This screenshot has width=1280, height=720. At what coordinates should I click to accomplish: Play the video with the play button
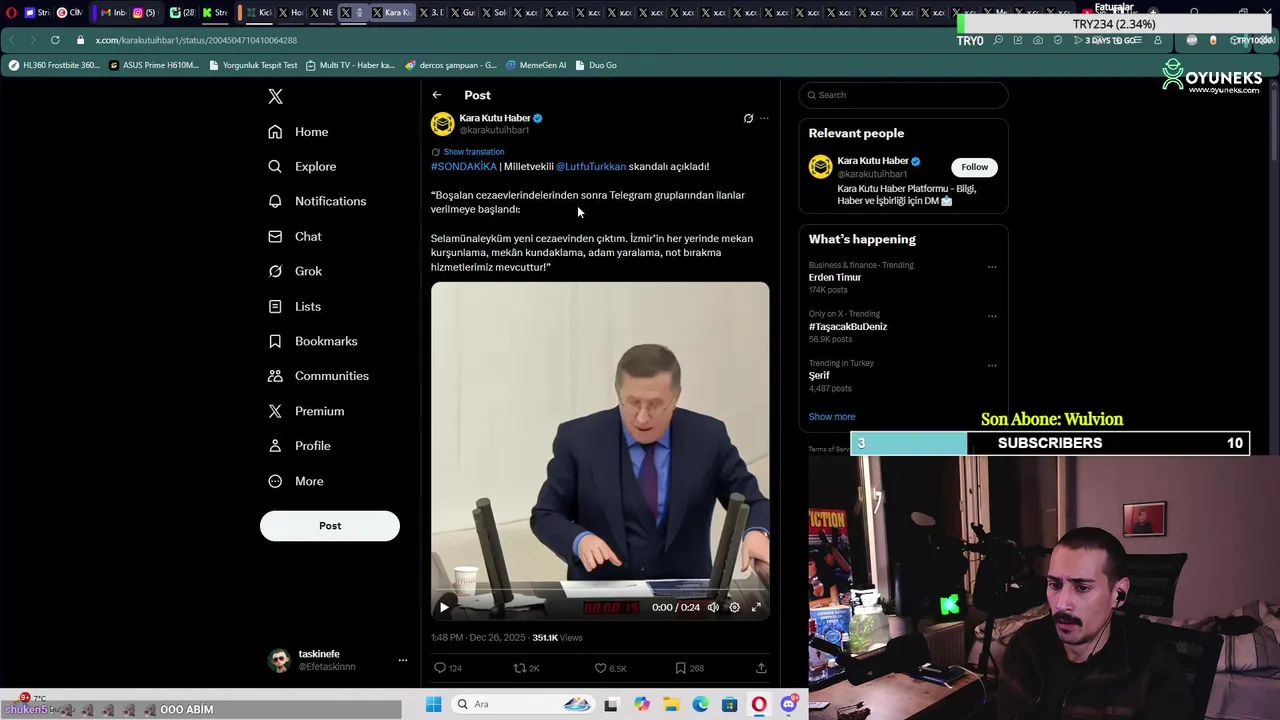pyautogui.click(x=444, y=607)
